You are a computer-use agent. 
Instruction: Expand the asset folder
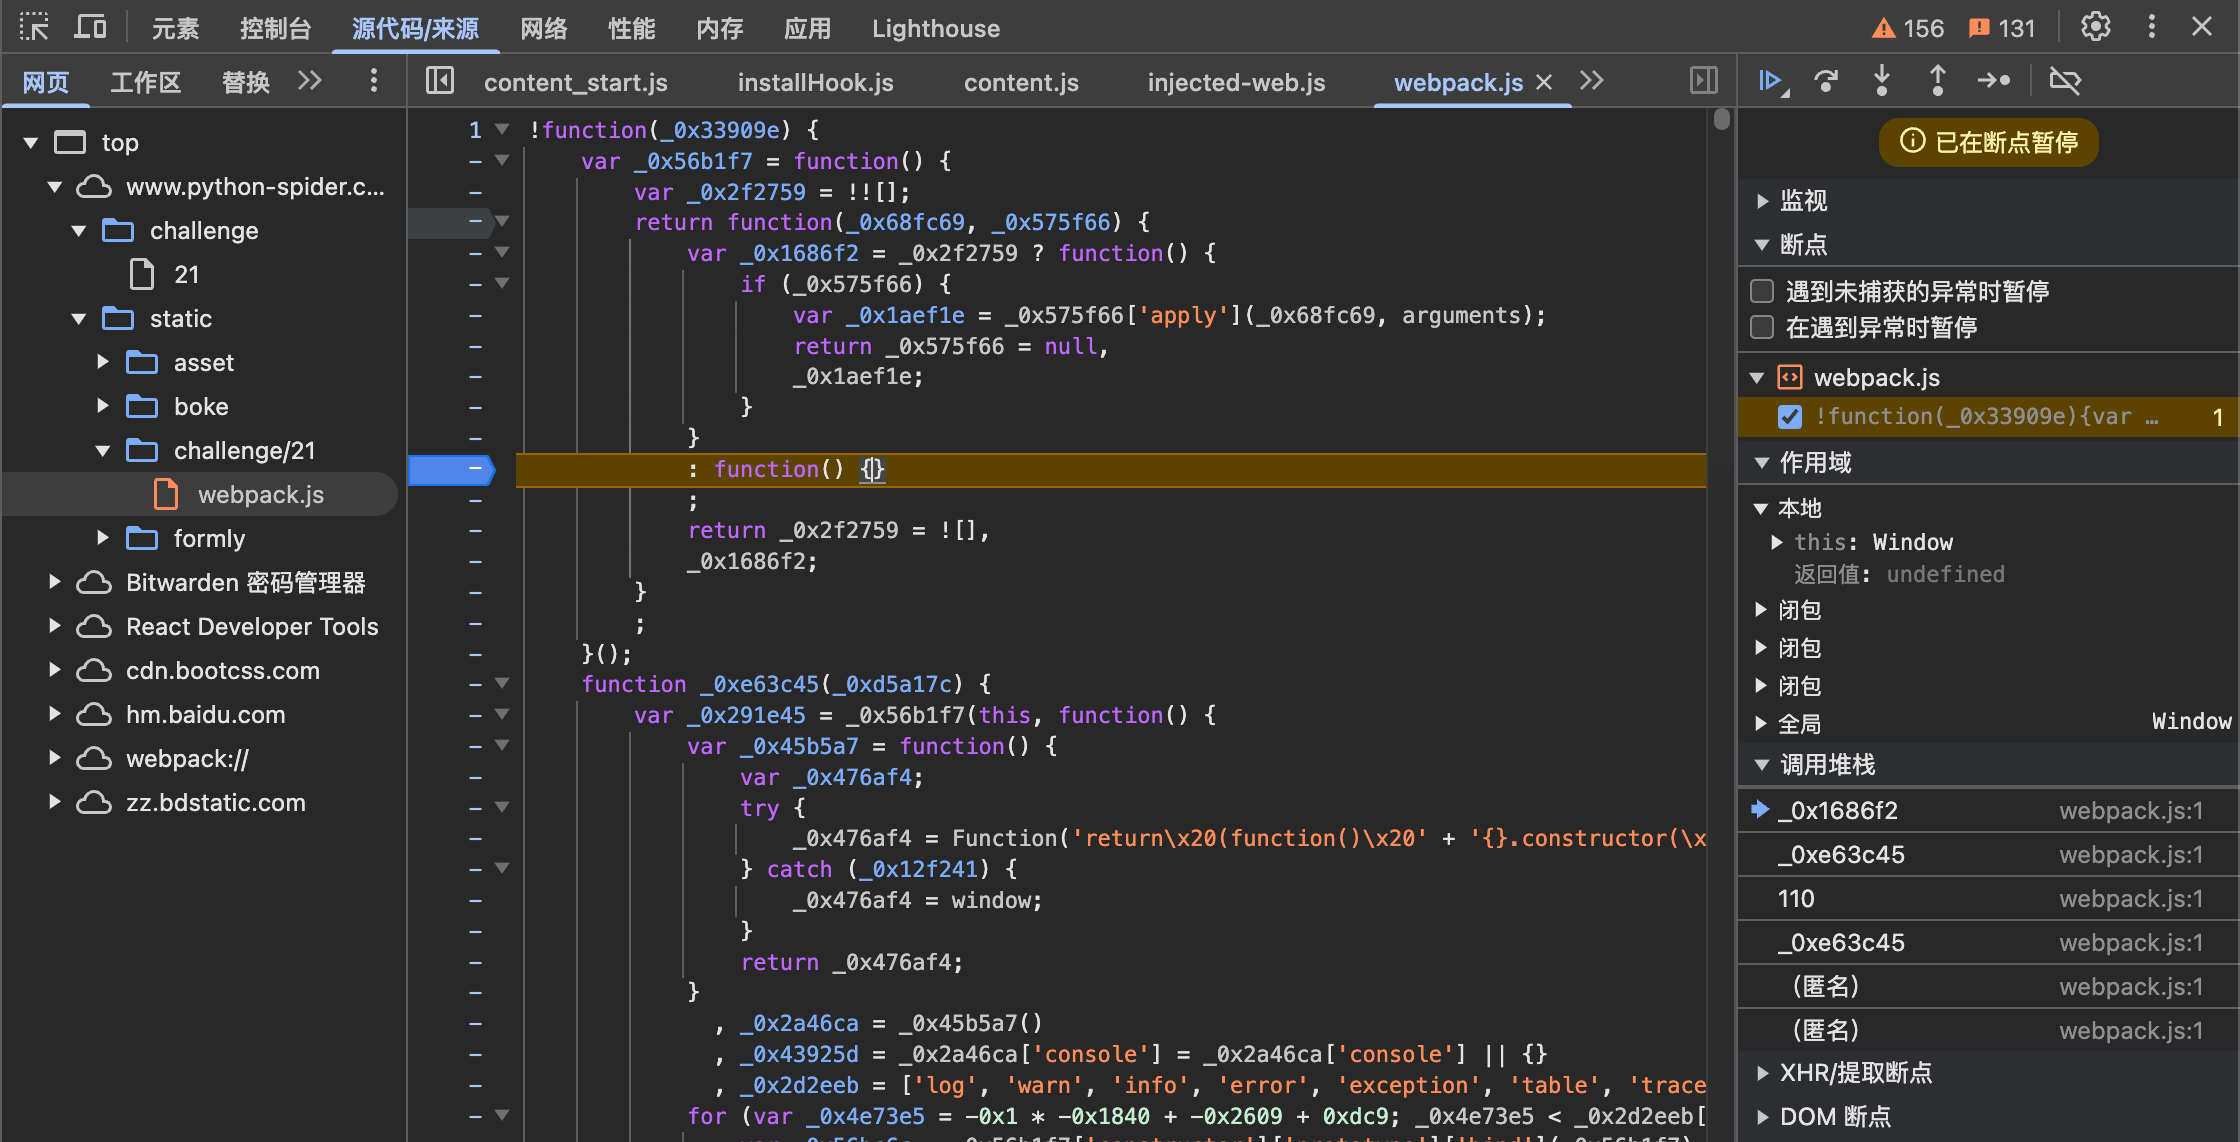point(103,362)
